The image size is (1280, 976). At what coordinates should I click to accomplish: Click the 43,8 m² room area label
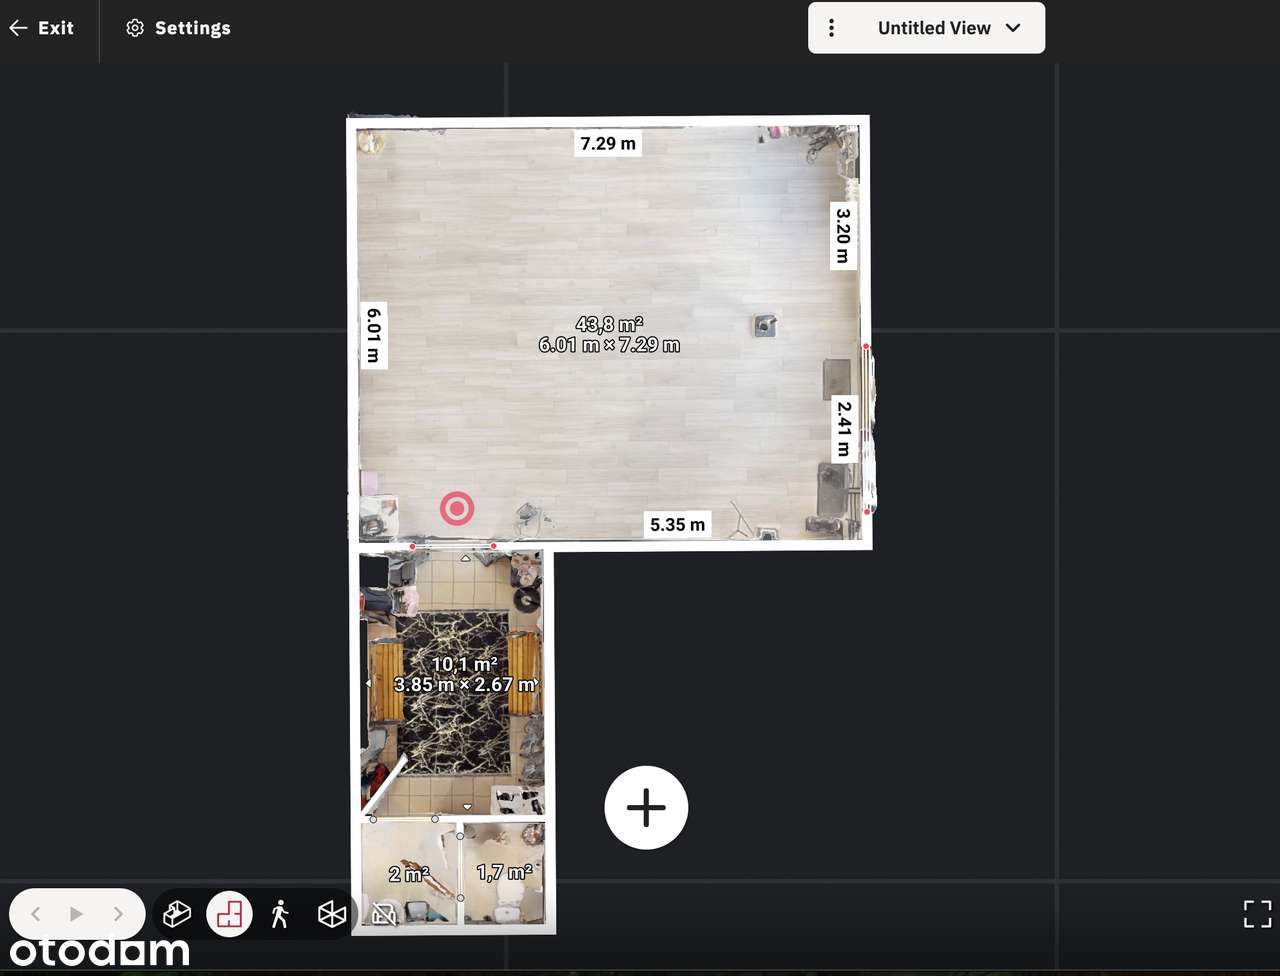click(609, 324)
